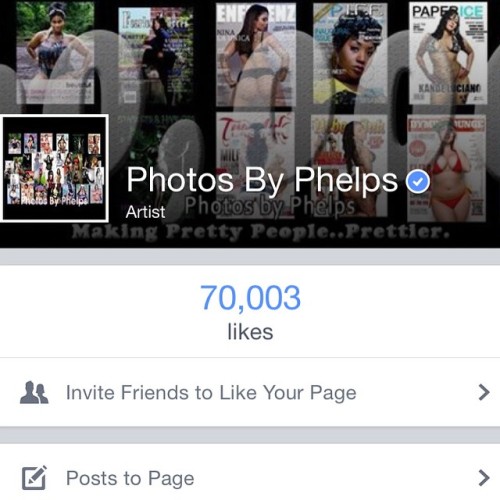Viewport: 500px width, 500px height.
Task: Expand Posts to Page chevron
Action: click(484, 478)
